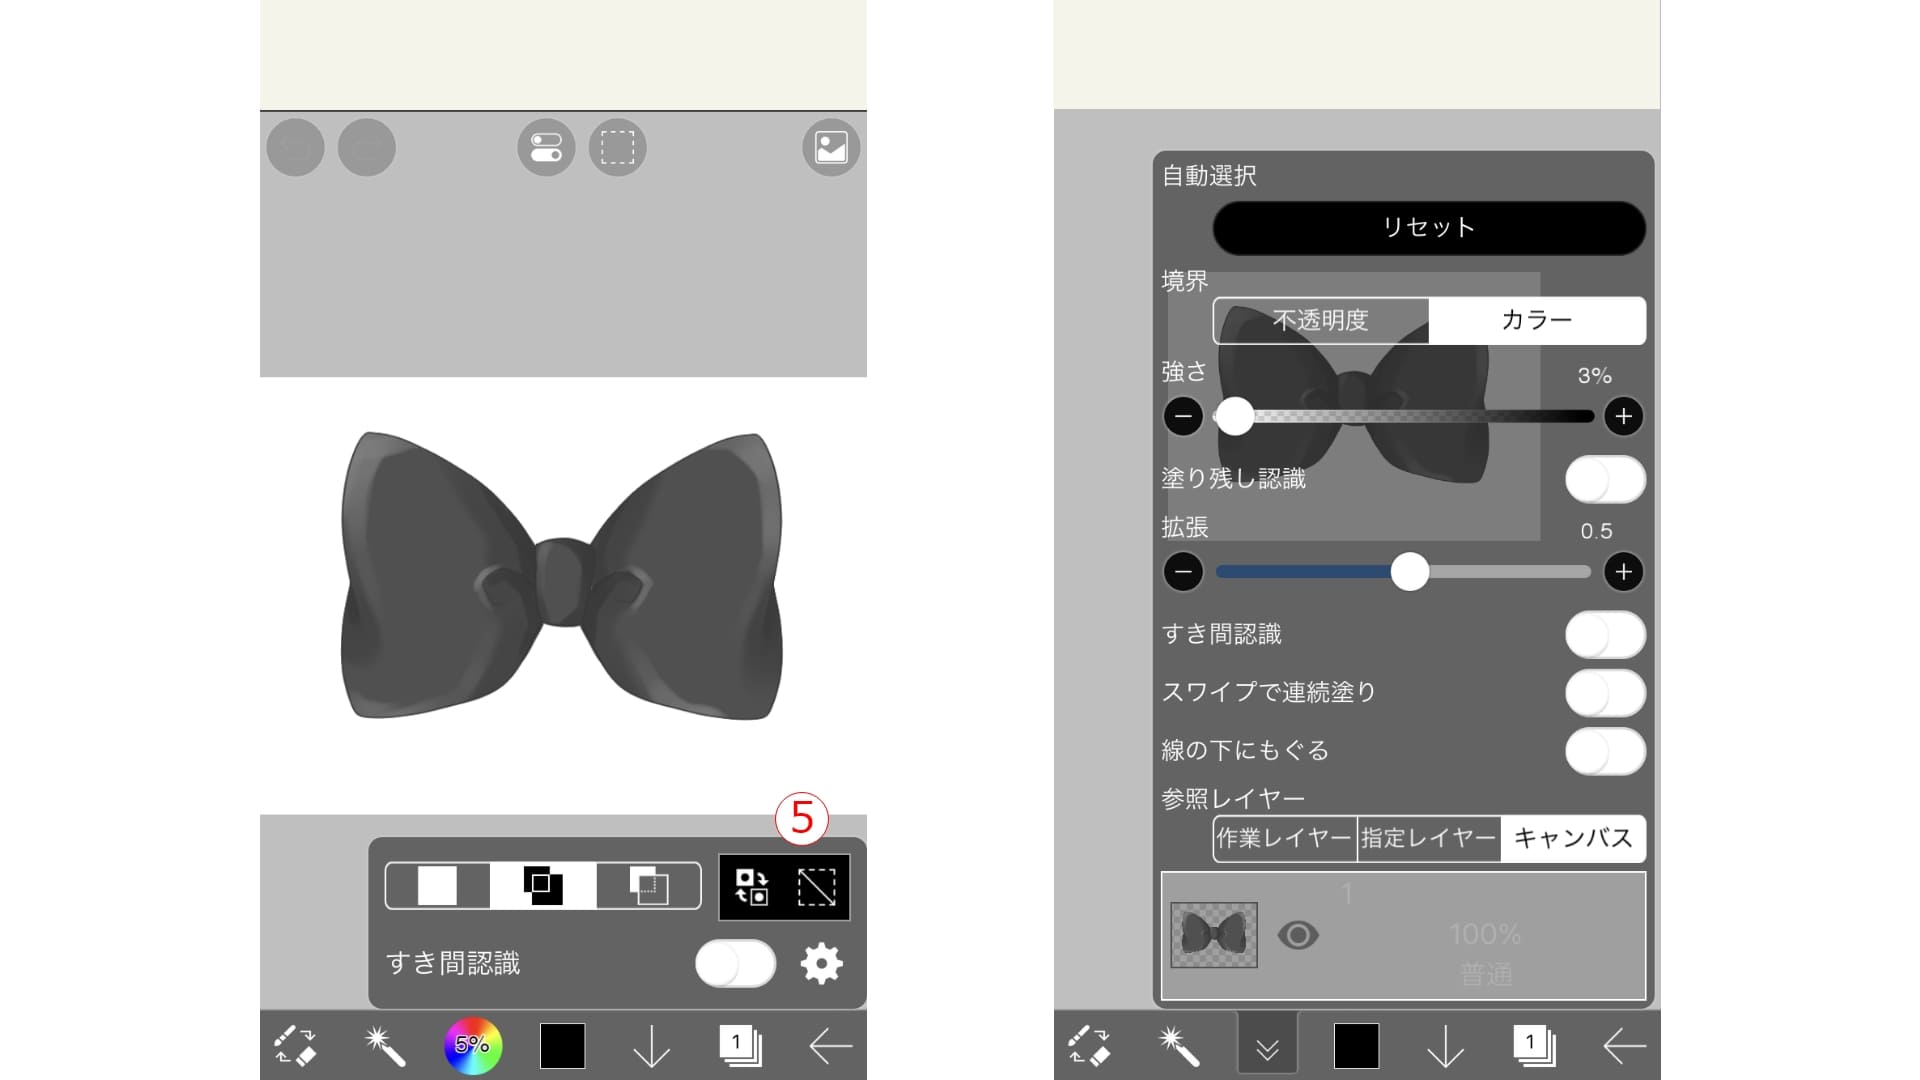
Task: Turn on すき間認識 in the popup
Action: click(x=736, y=963)
